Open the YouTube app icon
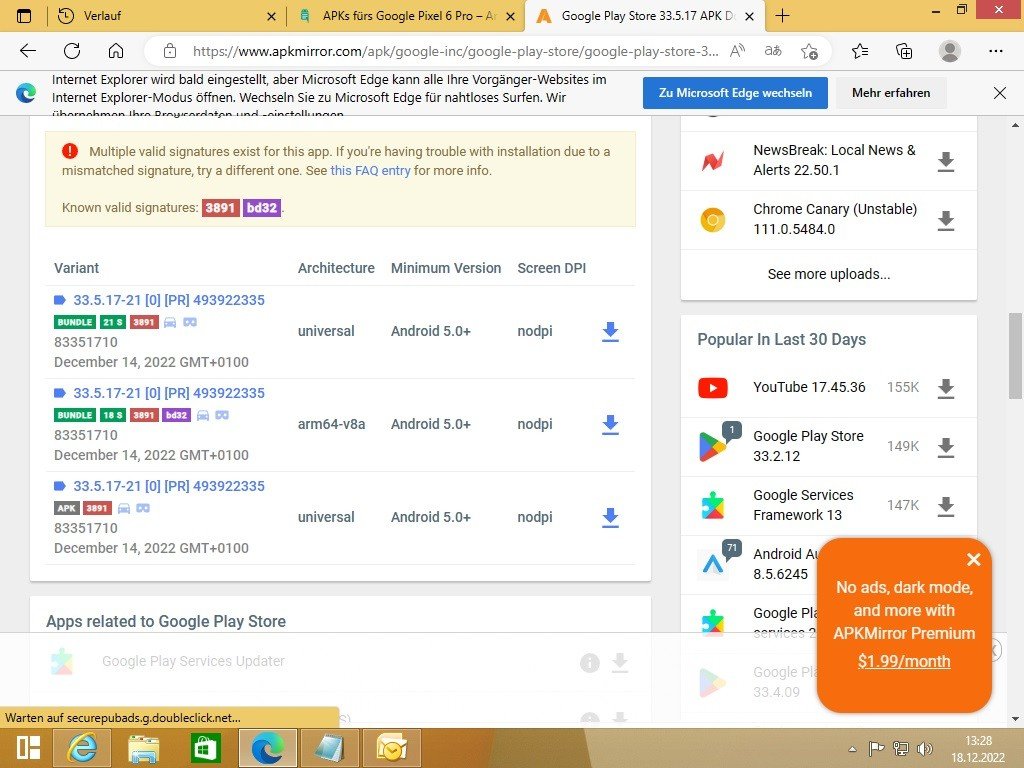 [x=712, y=388]
